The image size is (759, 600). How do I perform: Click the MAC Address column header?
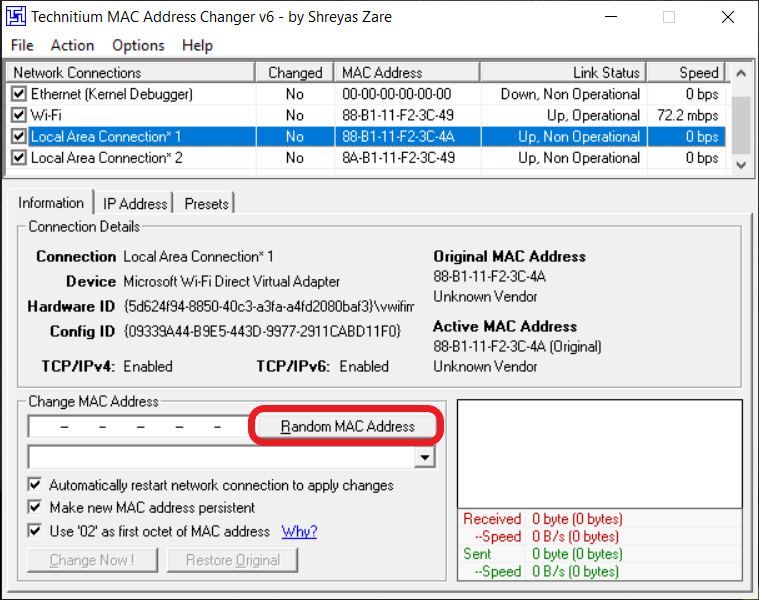tap(407, 73)
